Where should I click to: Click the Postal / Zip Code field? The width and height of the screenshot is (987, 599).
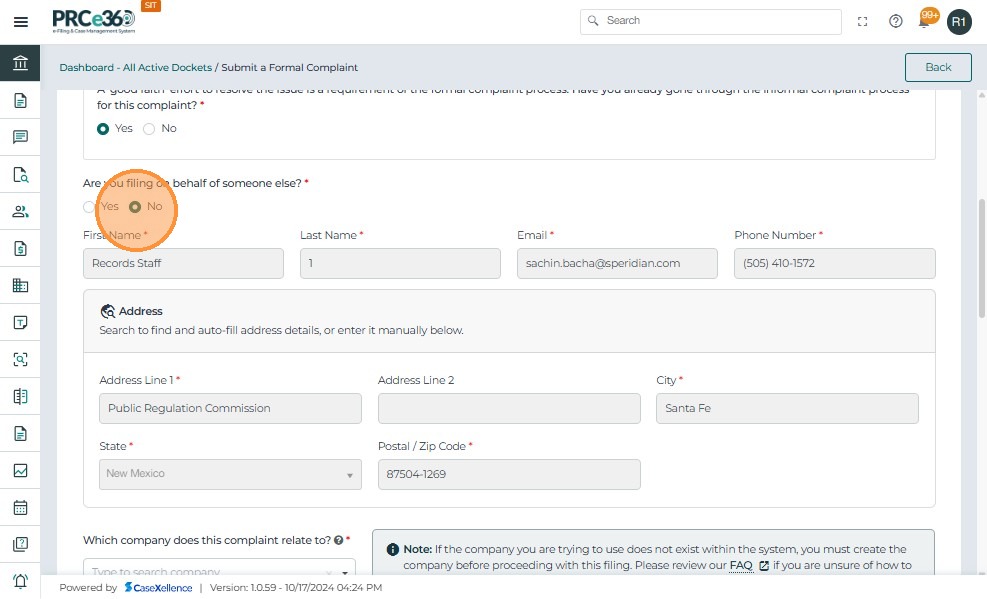pos(509,474)
